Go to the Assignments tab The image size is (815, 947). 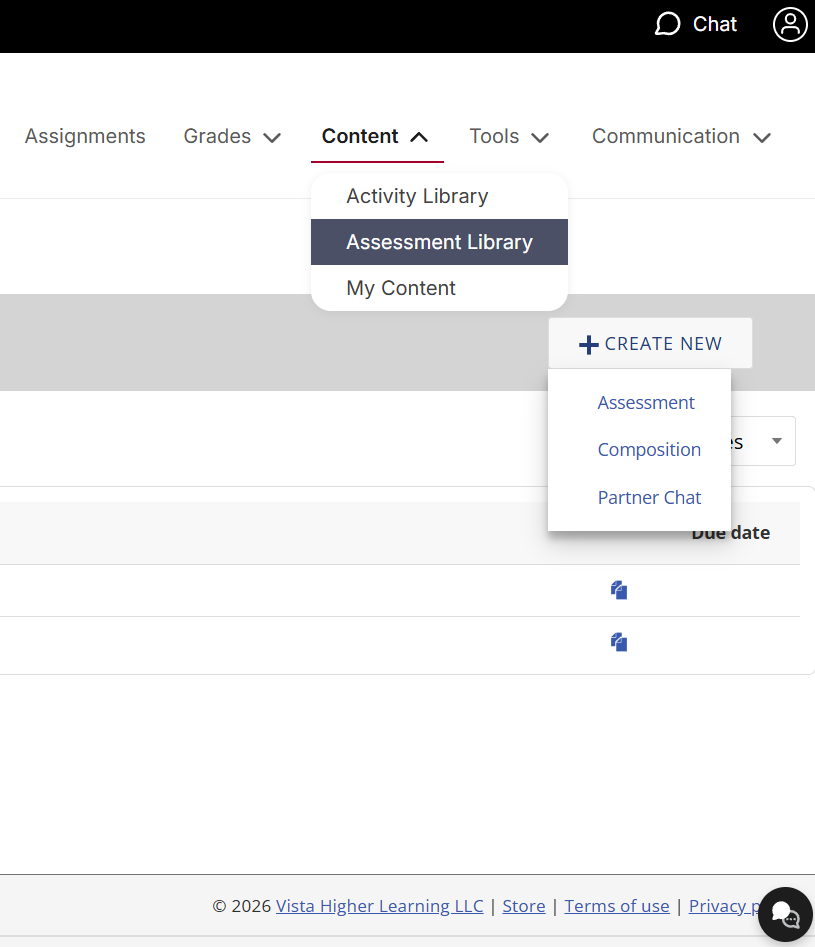pos(85,136)
